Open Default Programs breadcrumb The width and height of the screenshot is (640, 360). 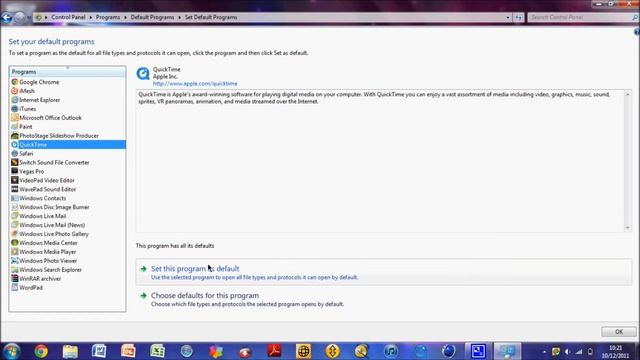click(x=152, y=18)
